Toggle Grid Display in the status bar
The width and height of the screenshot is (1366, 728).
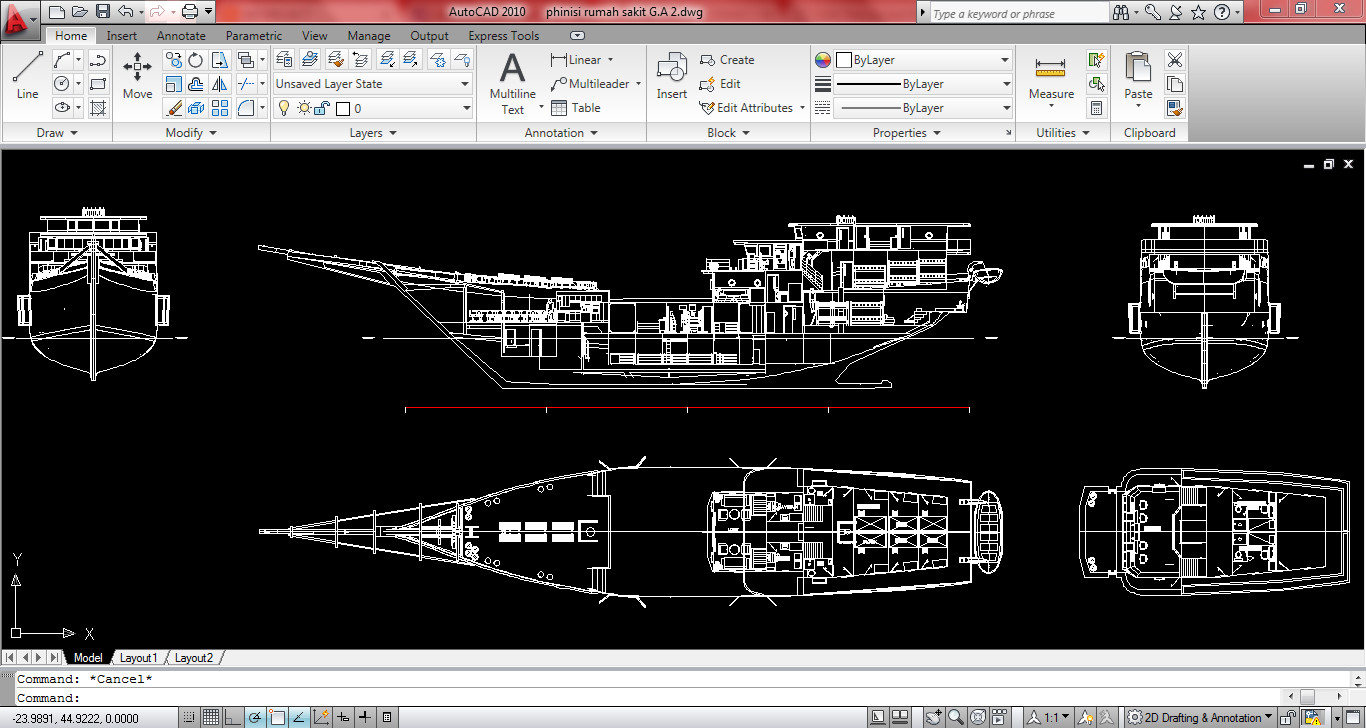(211, 716)
